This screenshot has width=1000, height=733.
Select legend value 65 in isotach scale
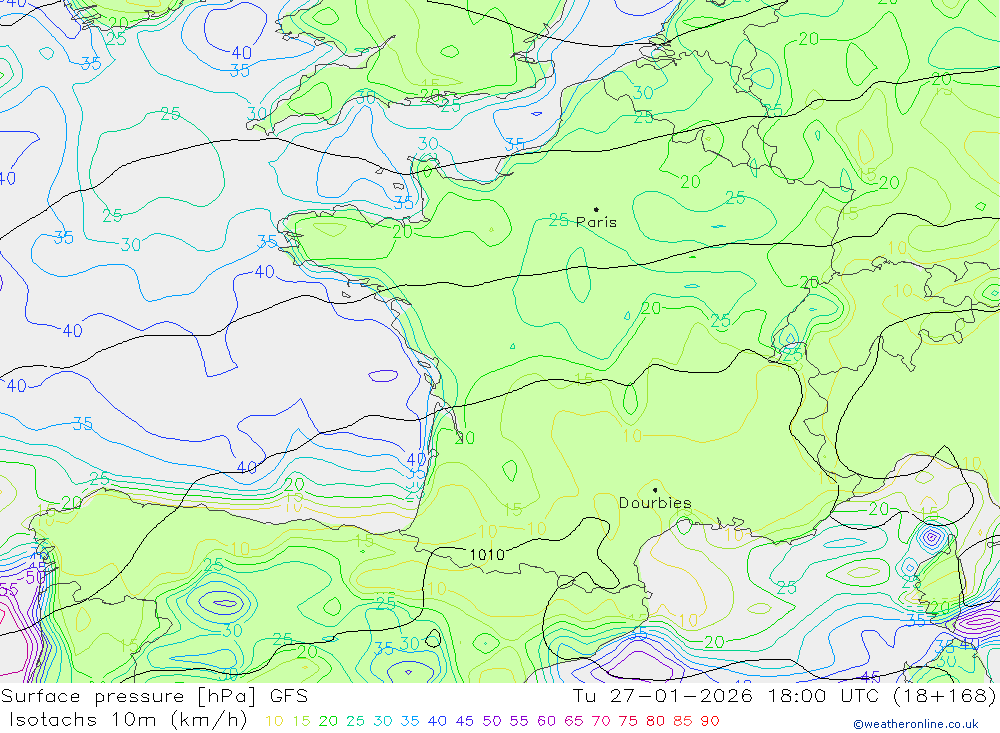[x=573, y=721]
